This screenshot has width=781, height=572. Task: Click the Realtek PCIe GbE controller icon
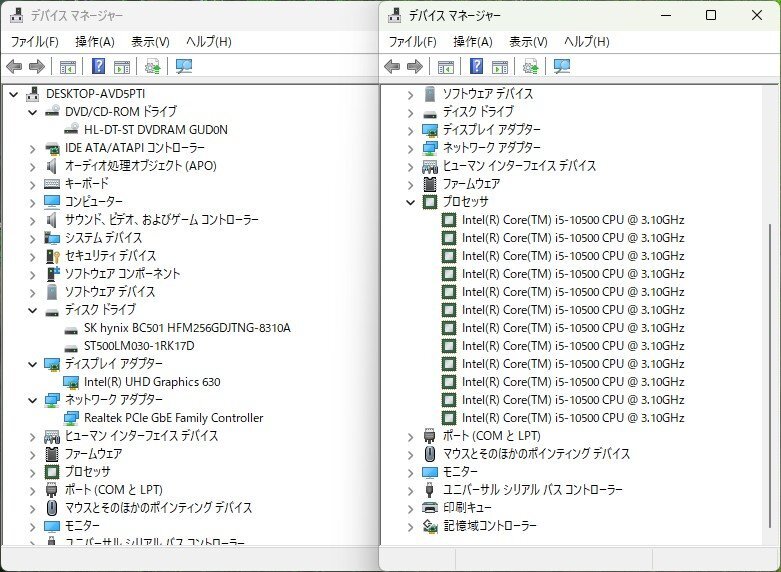(x=71, y=418)
